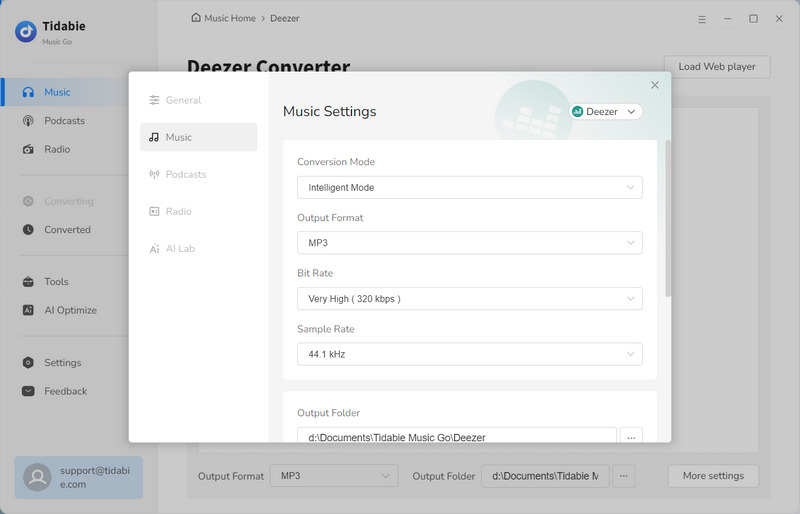
Task: Click the Load Web player button
Action: [x=717, y=67]
